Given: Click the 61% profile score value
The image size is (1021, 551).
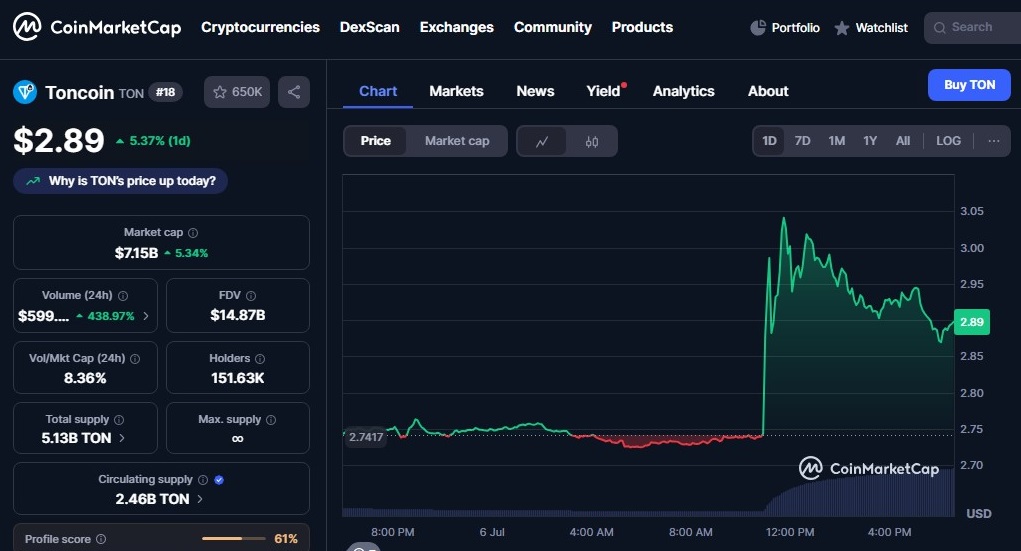Looking at the screenshot, I should click(x=286, y=539).
